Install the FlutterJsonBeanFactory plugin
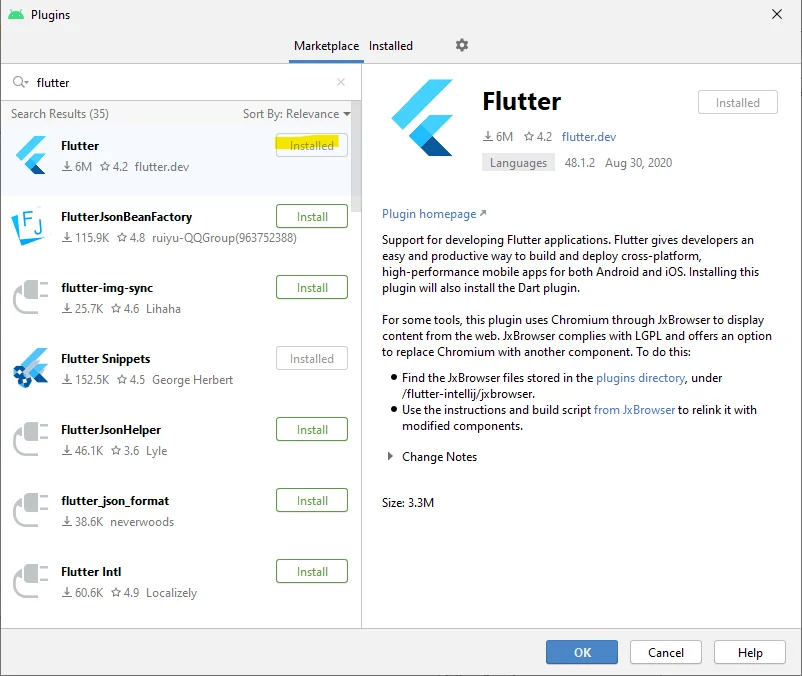The width and height of the screenshot is (802, 676). 312,216
